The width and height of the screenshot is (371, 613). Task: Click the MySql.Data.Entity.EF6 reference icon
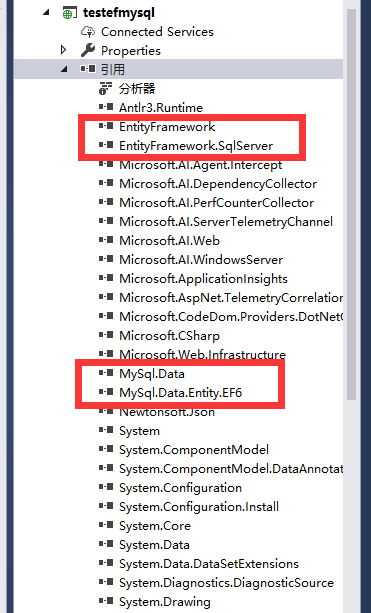[x=106, y=391]
